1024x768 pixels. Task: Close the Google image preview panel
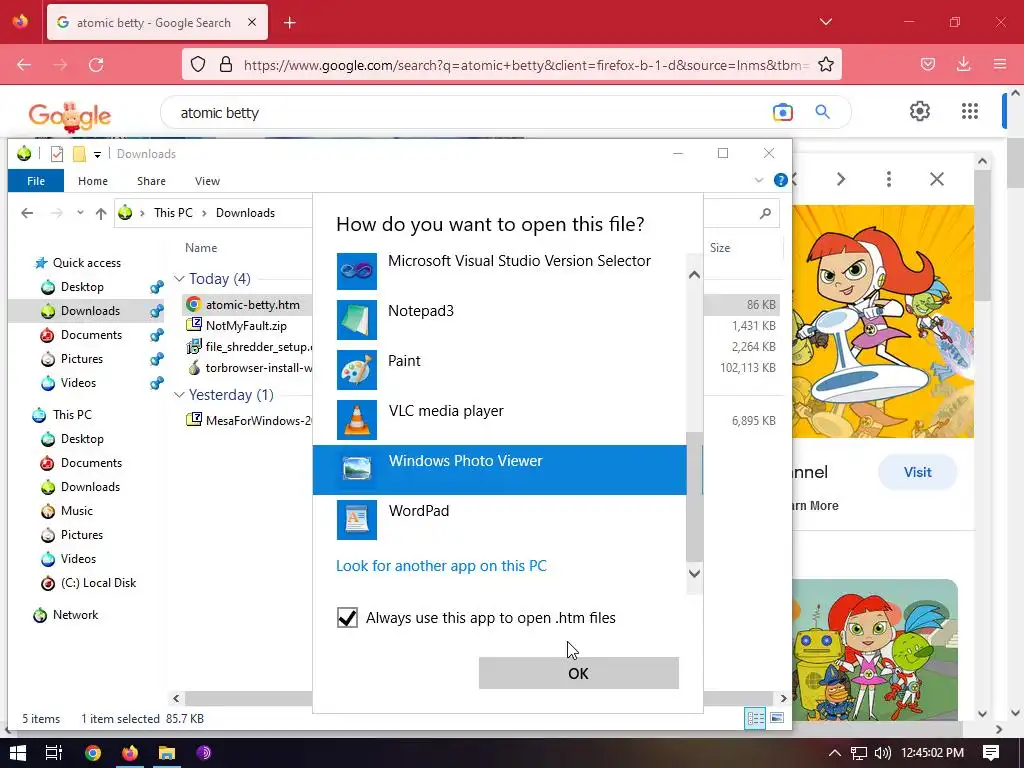936,179
